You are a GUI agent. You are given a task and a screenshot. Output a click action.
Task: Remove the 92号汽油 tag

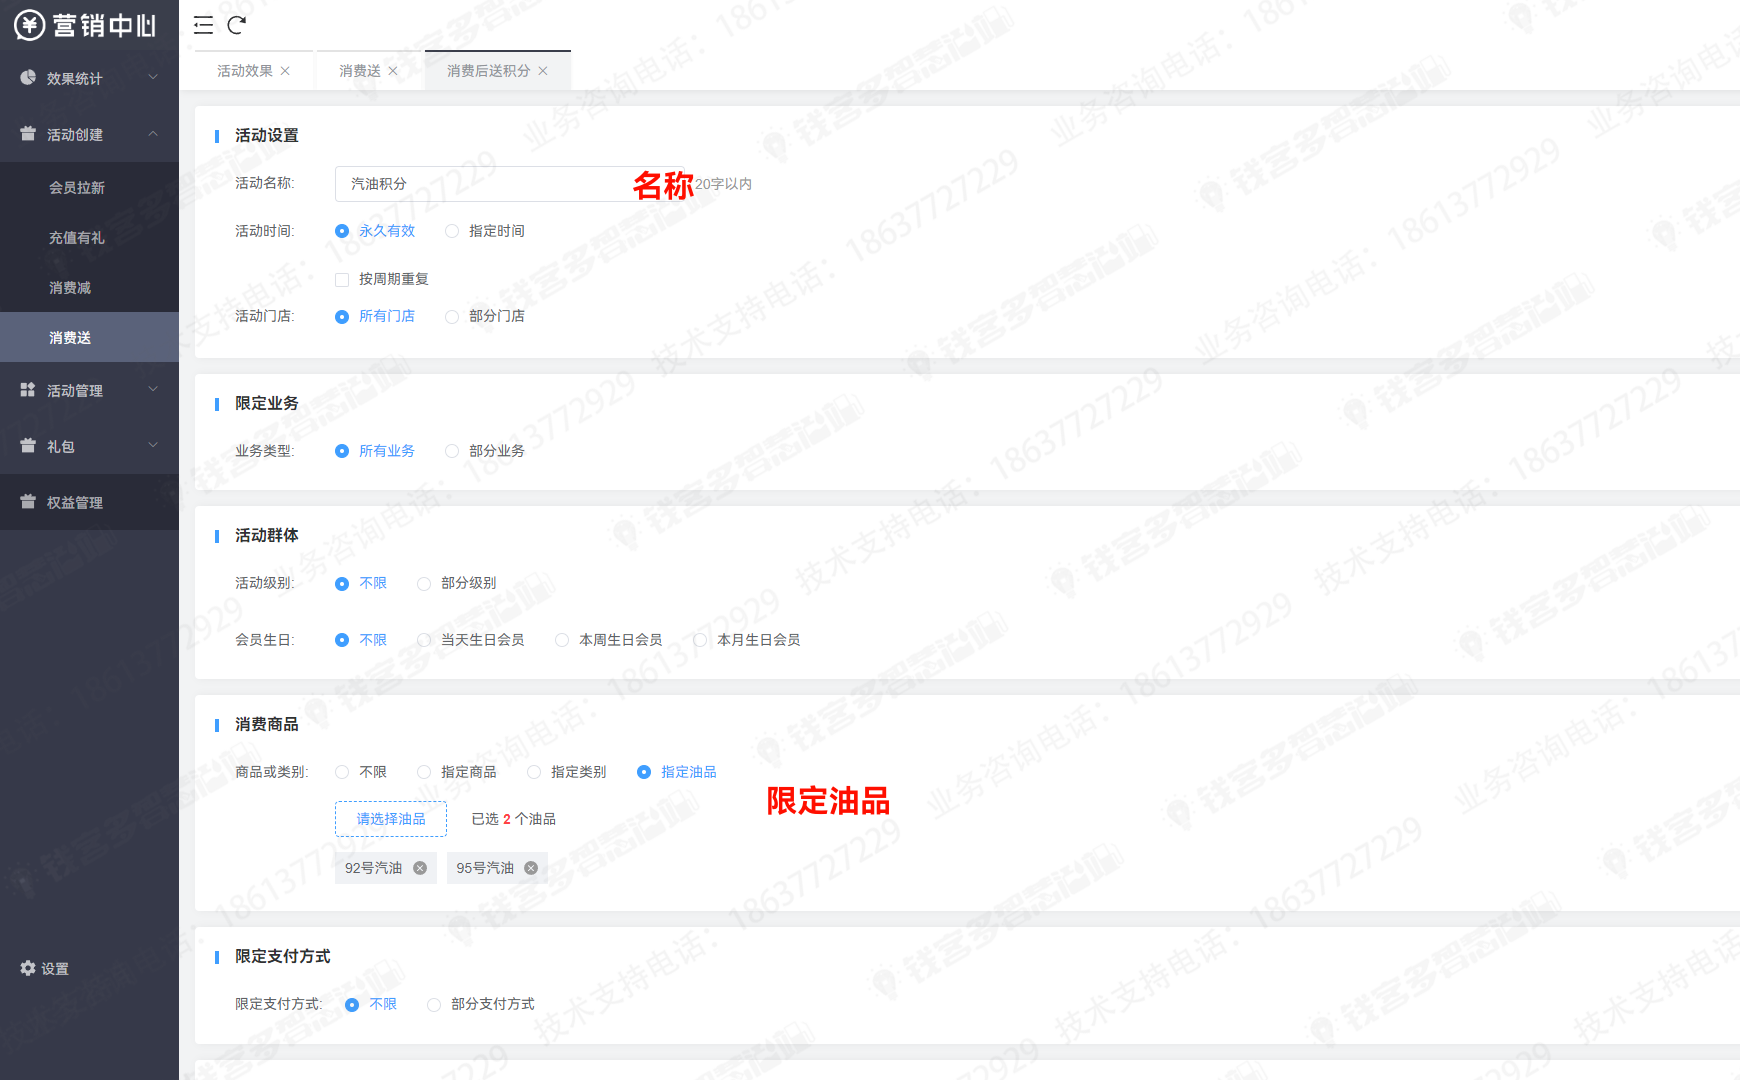420,868
